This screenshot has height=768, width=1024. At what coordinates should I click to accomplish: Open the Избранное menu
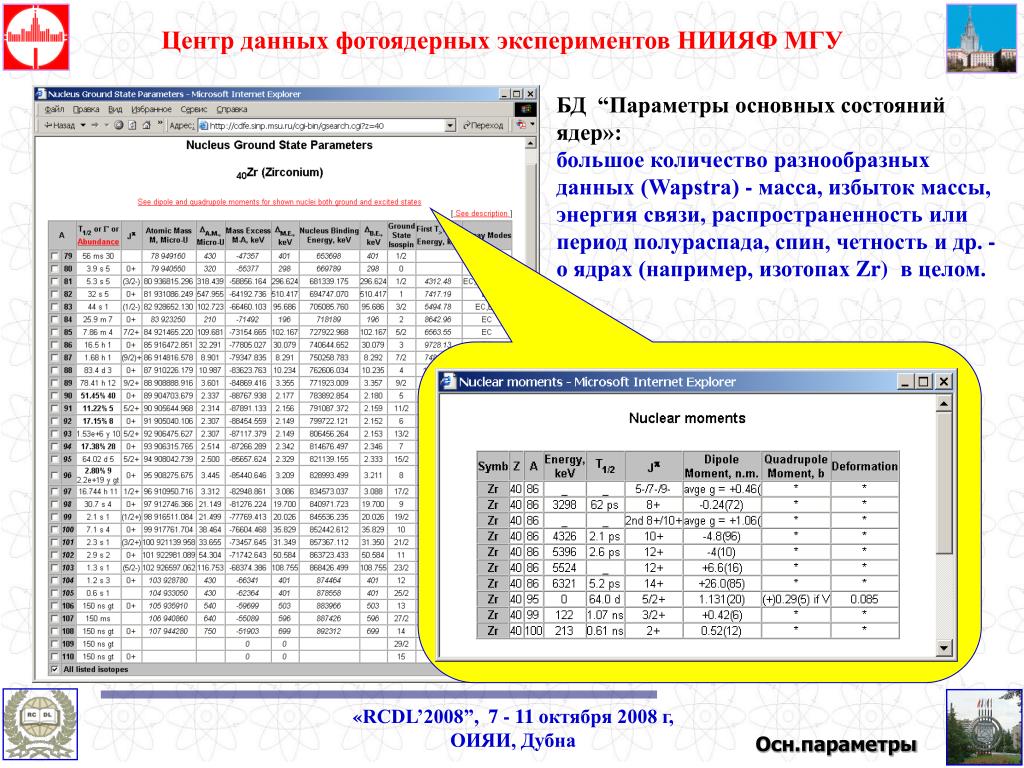(x=152, y=109)
